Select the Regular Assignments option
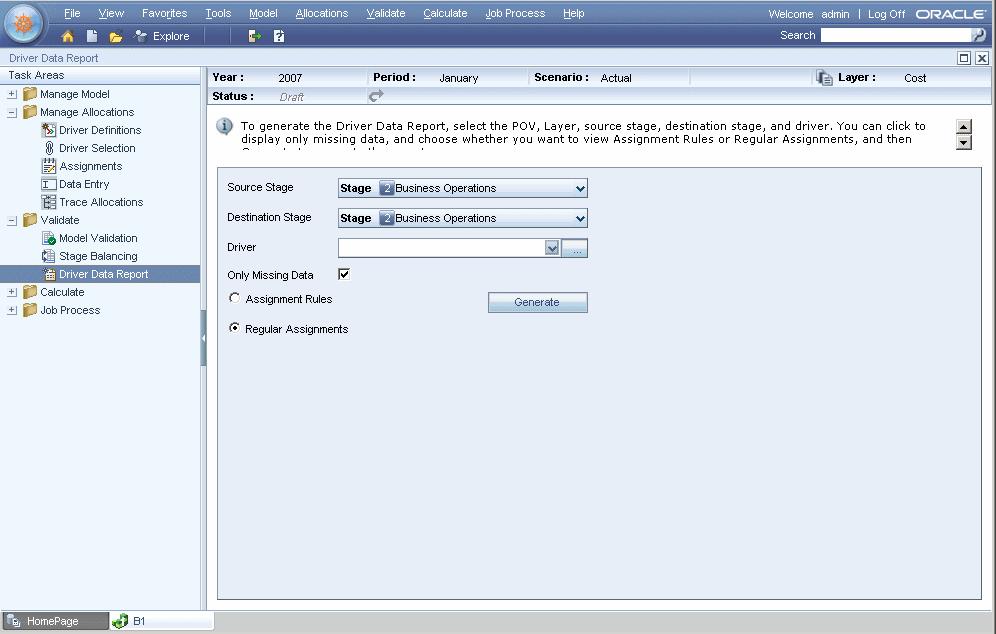The height and width of the screenshot is (634, 996). [234, 327]
